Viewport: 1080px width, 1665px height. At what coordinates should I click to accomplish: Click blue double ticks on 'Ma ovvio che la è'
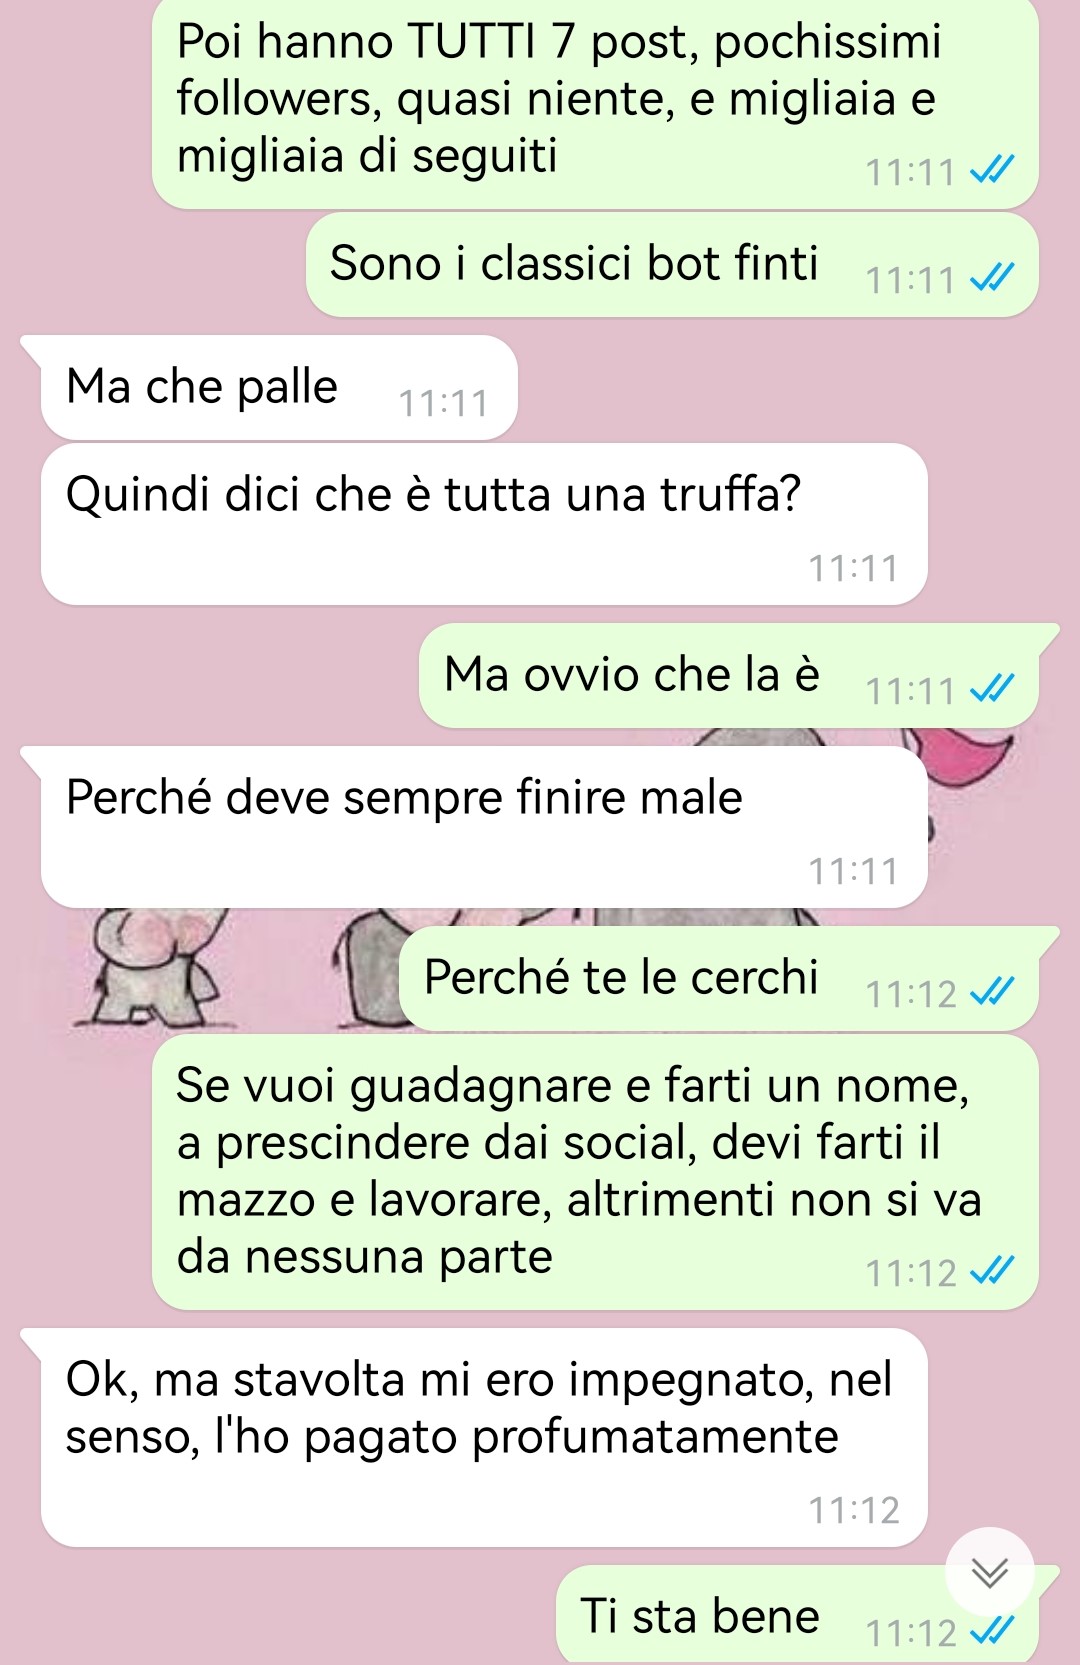[993, 688]
